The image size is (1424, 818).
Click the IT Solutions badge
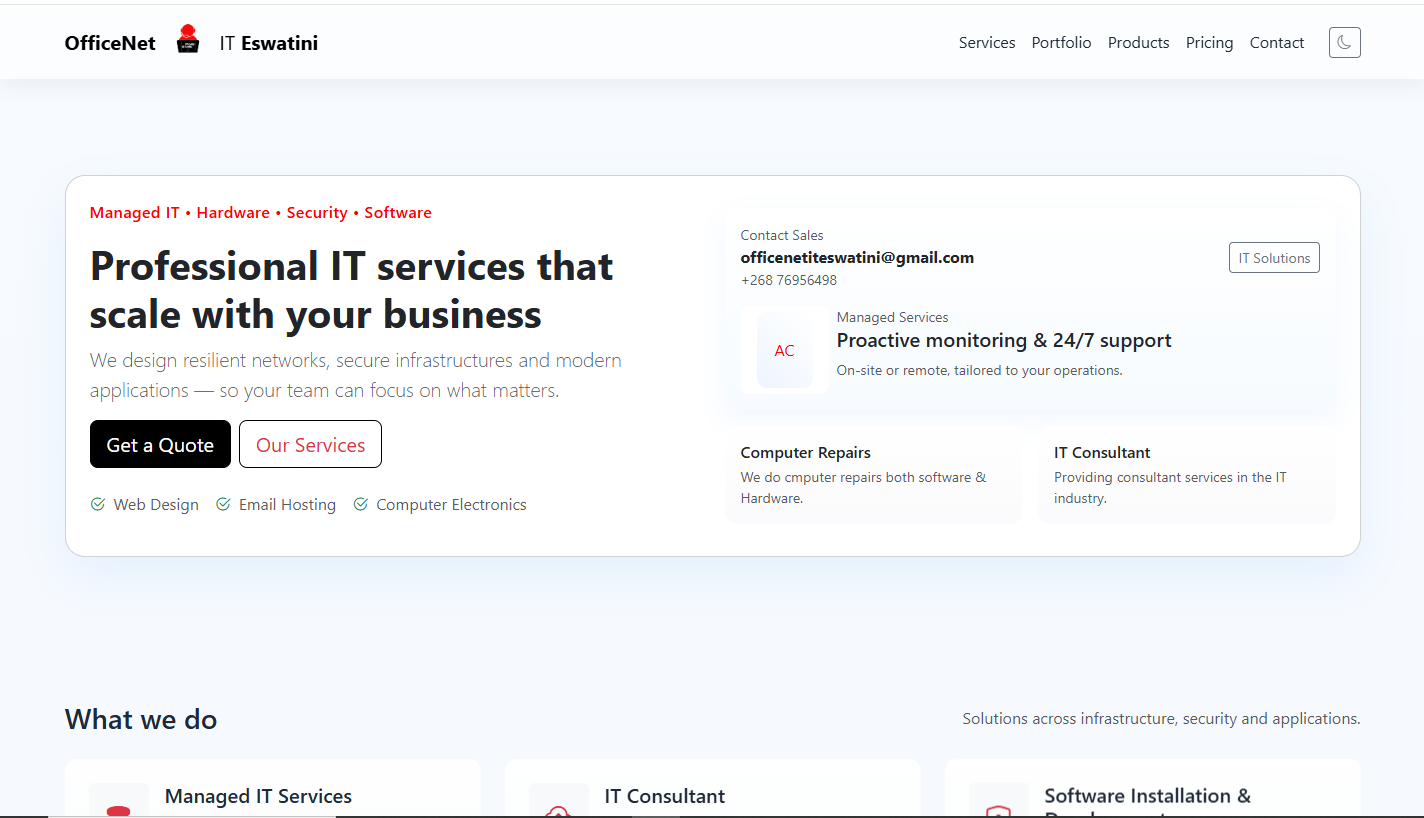coord(1274,257)
